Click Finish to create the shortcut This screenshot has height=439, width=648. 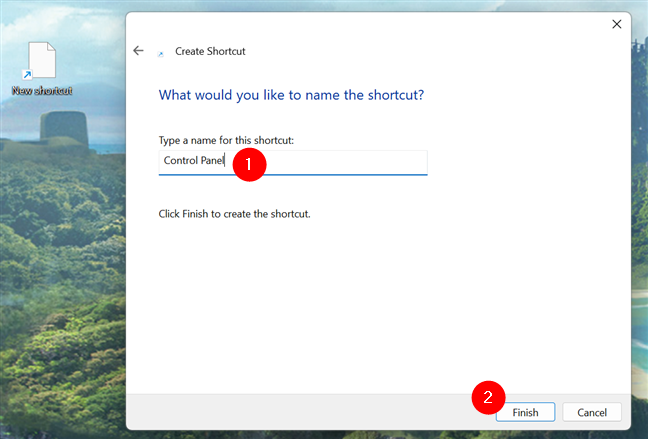tap(525, 412)
